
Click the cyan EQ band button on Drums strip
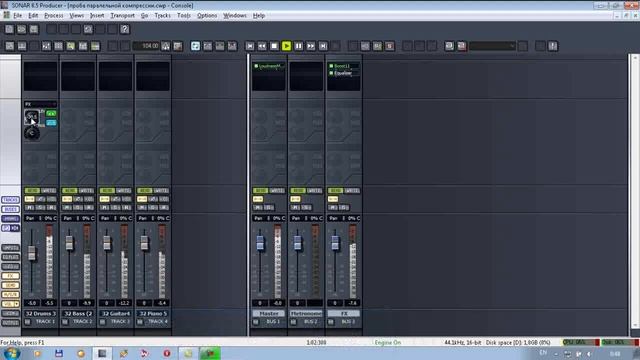pyautogui.click(x=51, y=122)
